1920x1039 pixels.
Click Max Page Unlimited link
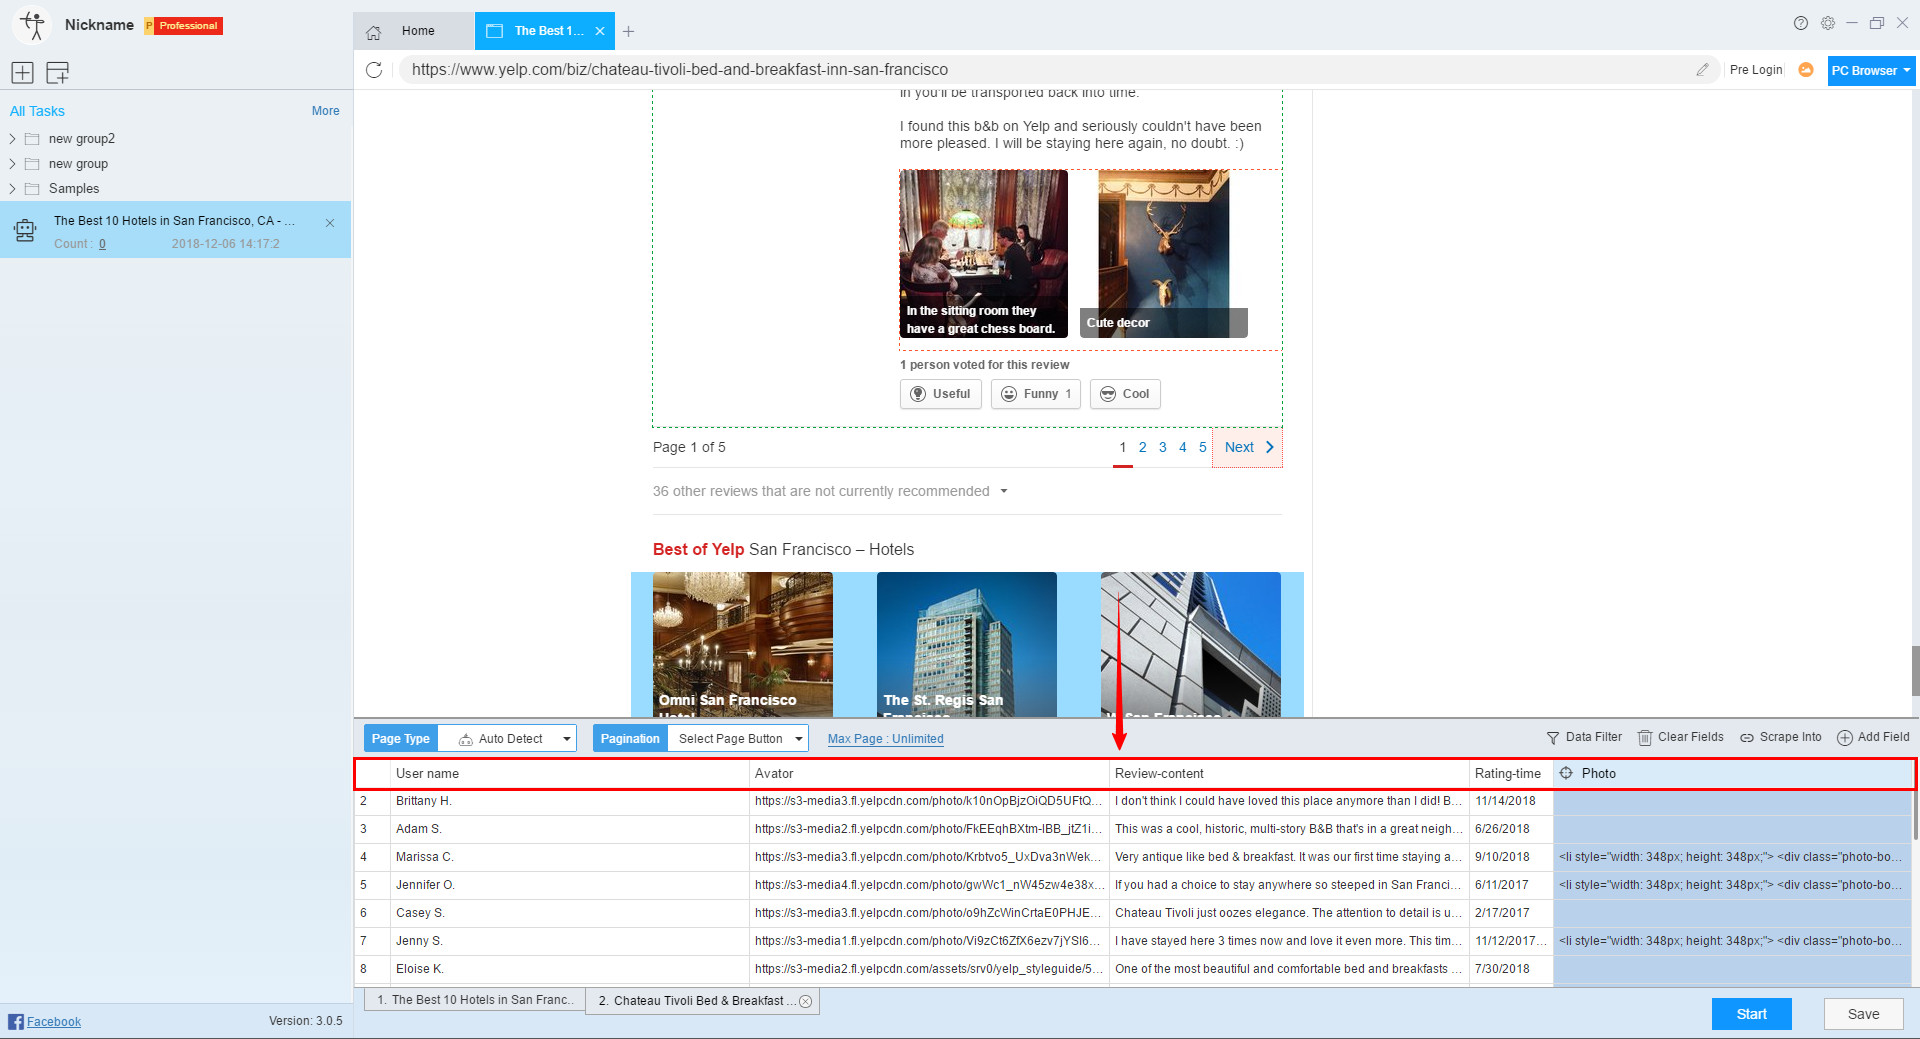886,739
